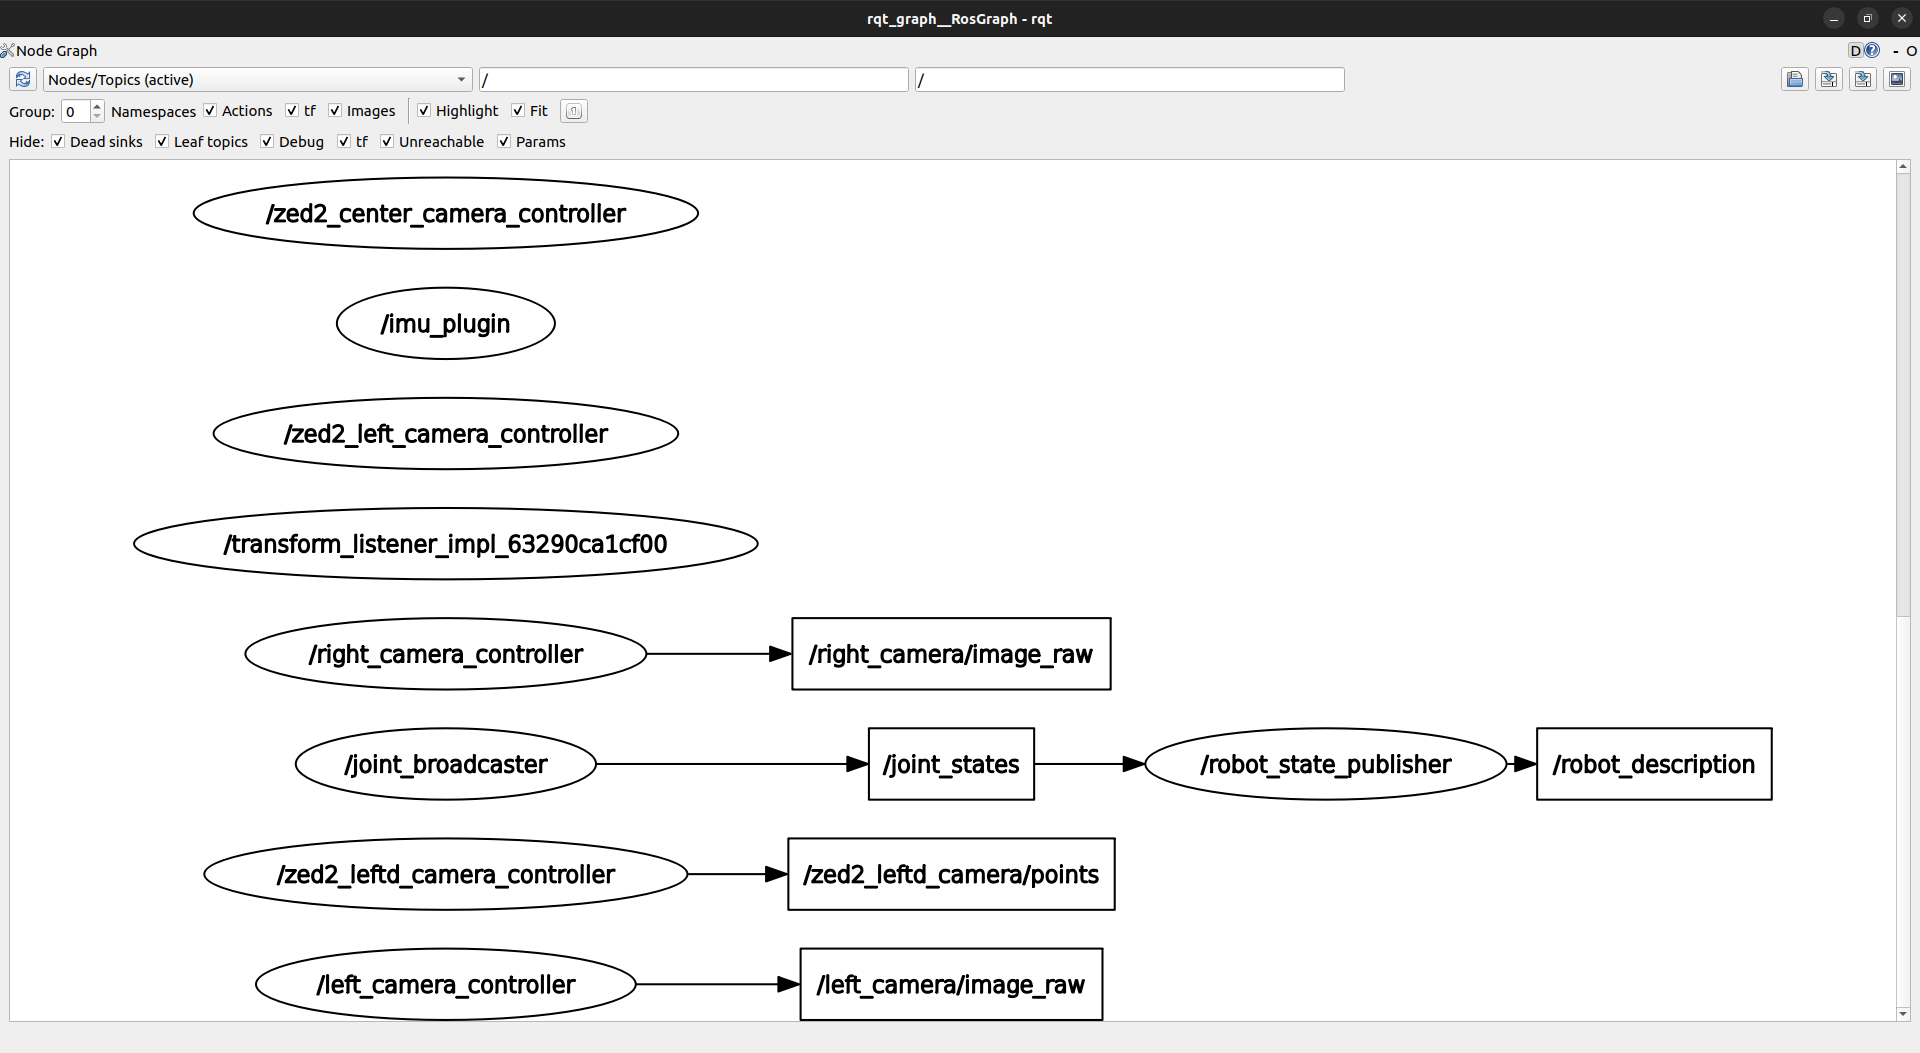1920x1053 pixels.
Task: Open the plugin help question-mark icon
Action: [1872, 50]
